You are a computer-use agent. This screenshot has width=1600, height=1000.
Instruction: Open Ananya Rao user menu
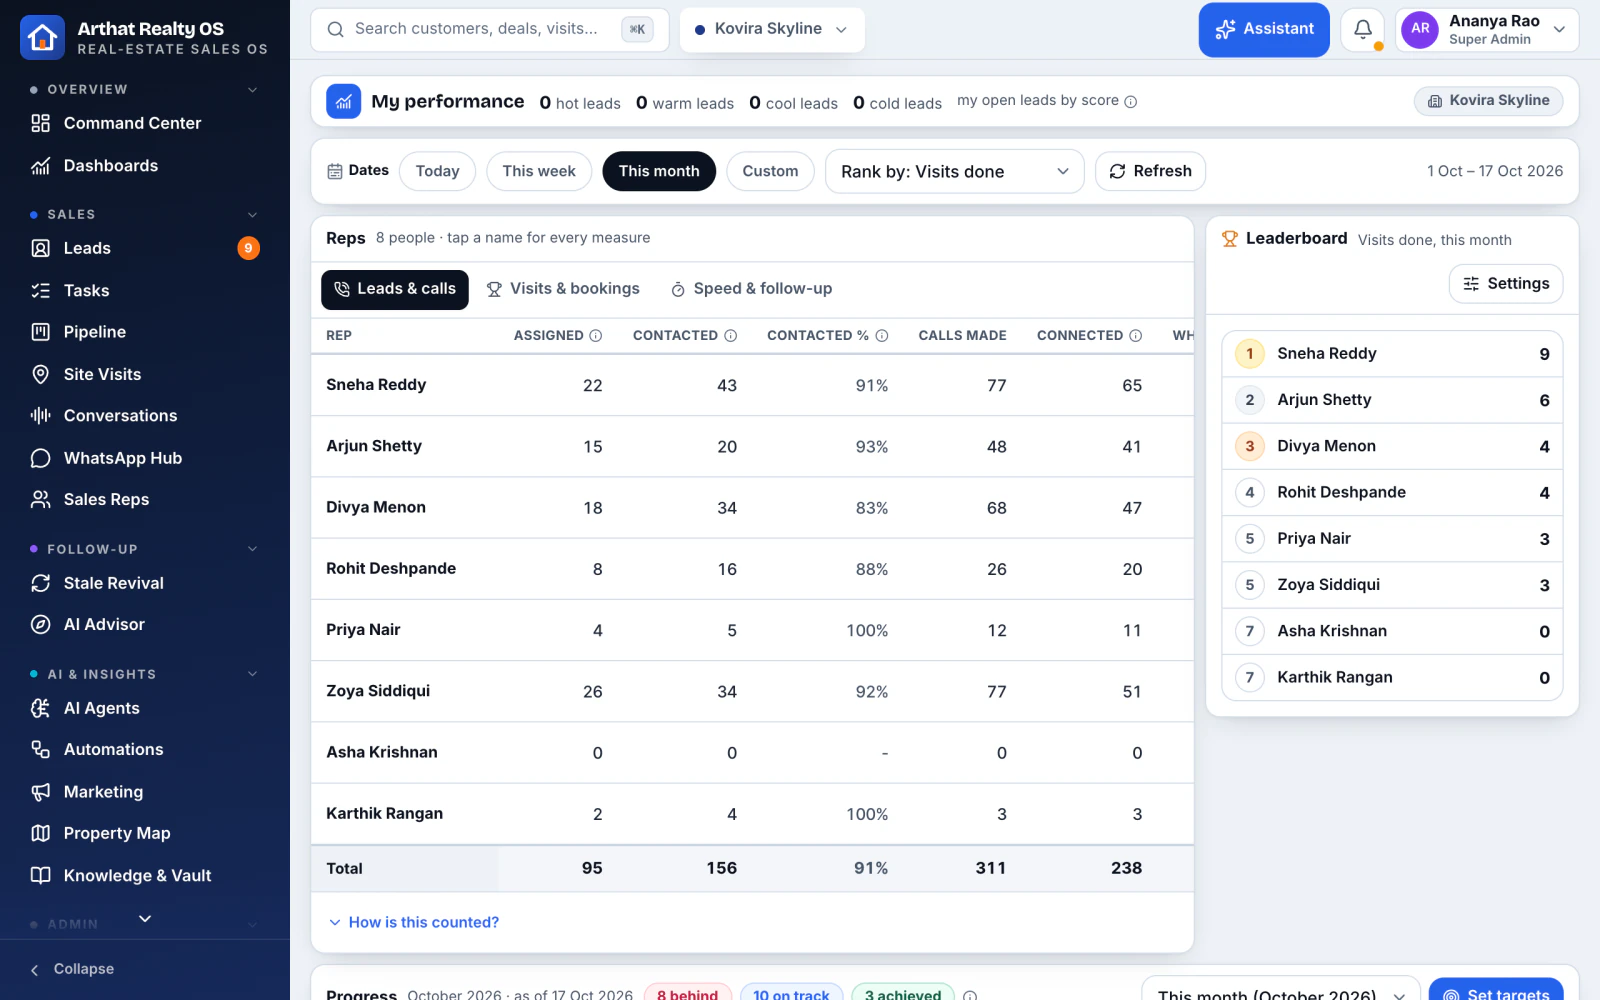pyautogui.click(x=1487, y=29)
